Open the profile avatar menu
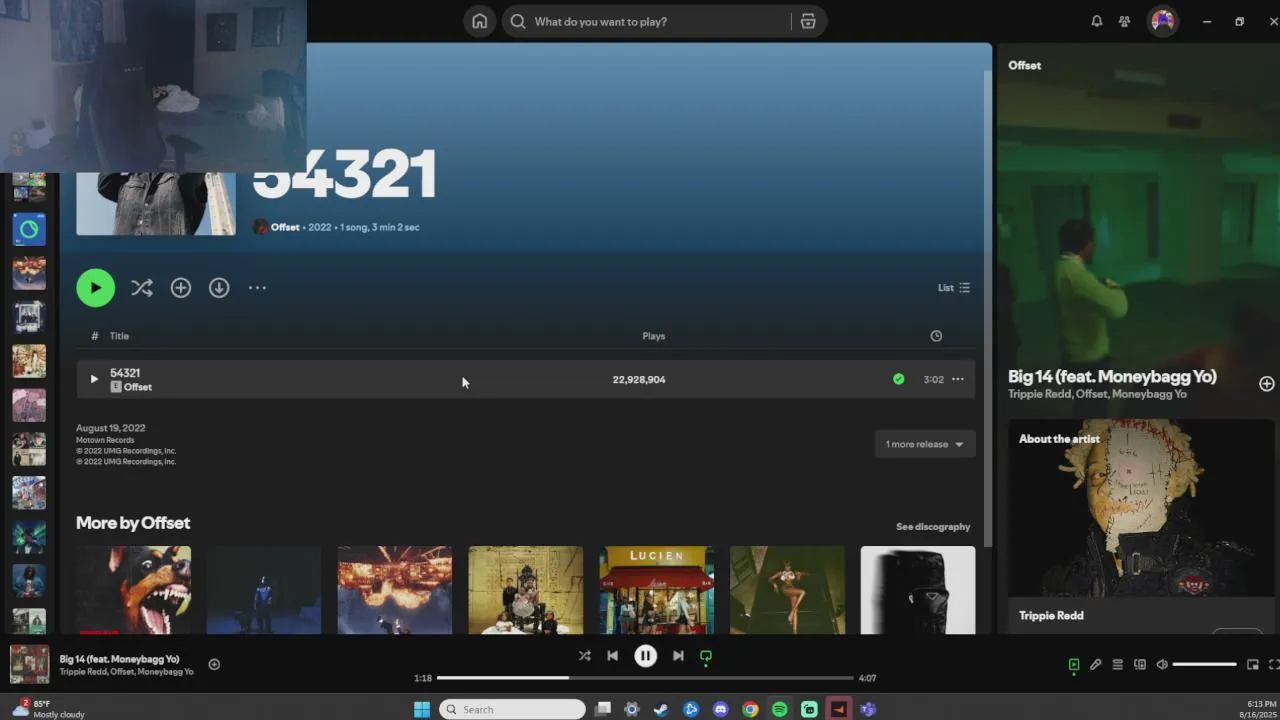 [x=1162, y=21]
